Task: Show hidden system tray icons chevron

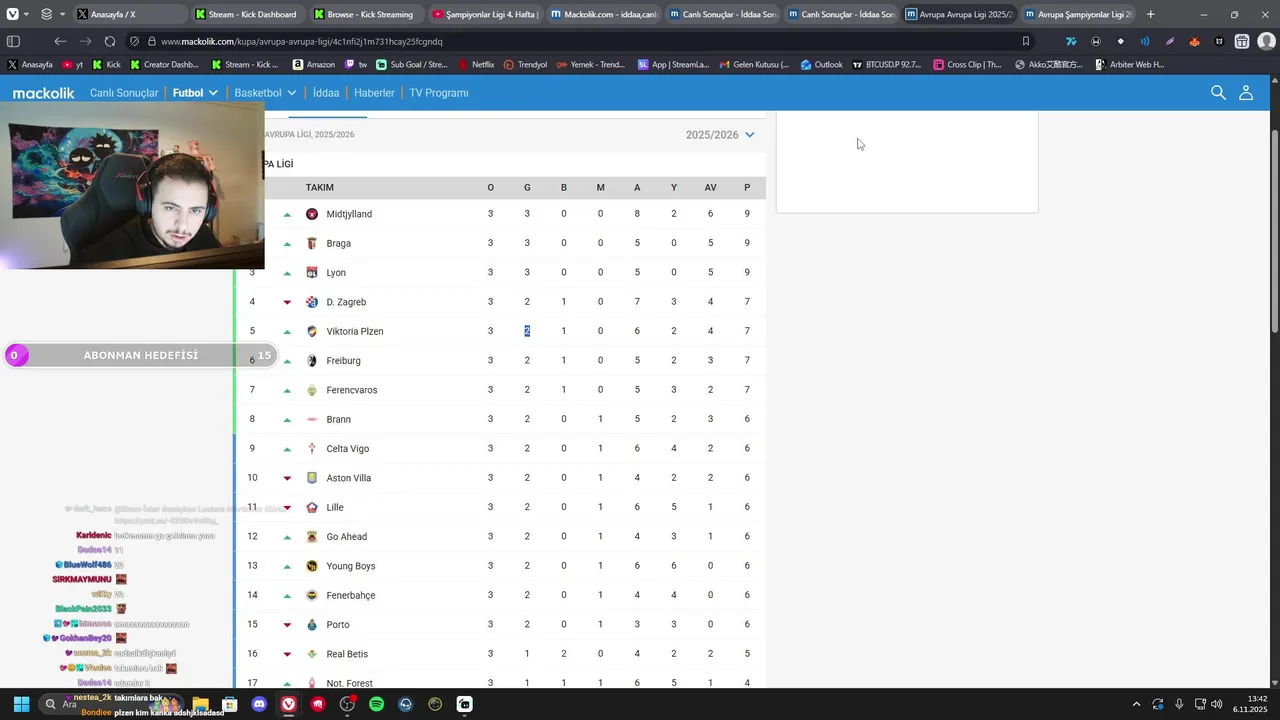Action: [1136, 704]
